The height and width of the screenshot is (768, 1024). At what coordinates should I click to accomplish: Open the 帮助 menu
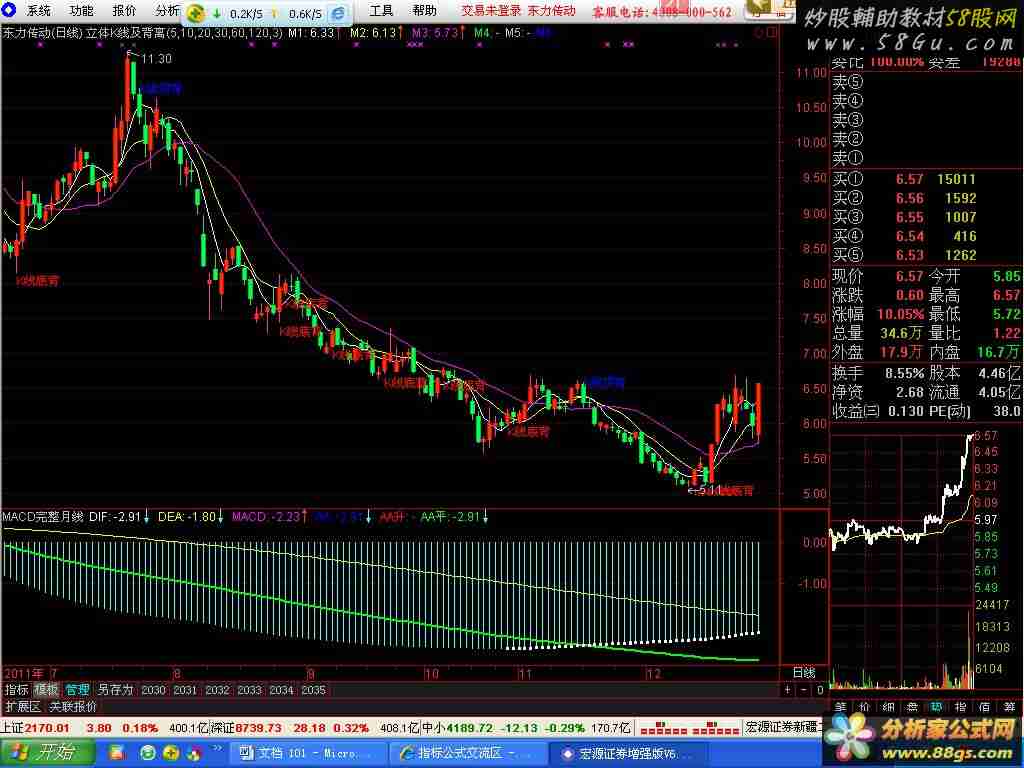424,10
